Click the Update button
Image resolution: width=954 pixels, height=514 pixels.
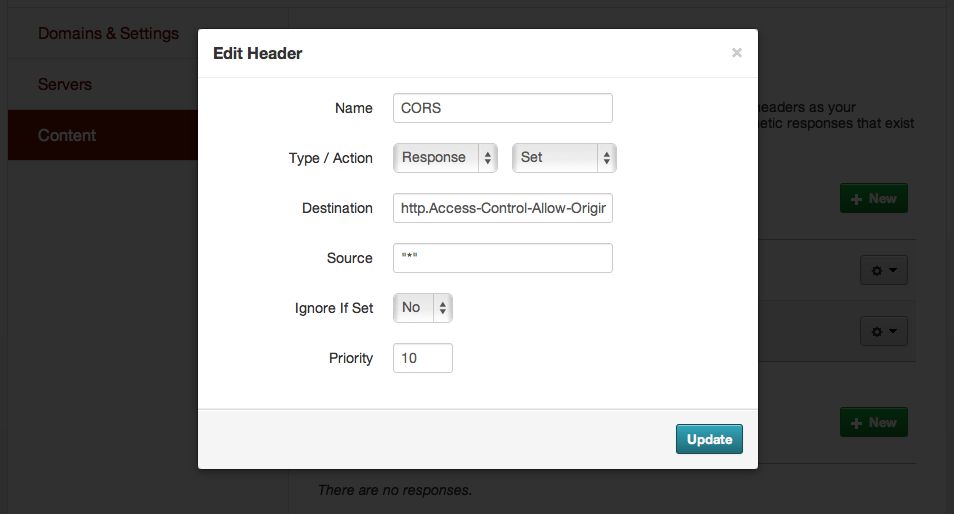pyautogui.click(x=709, y=439)
